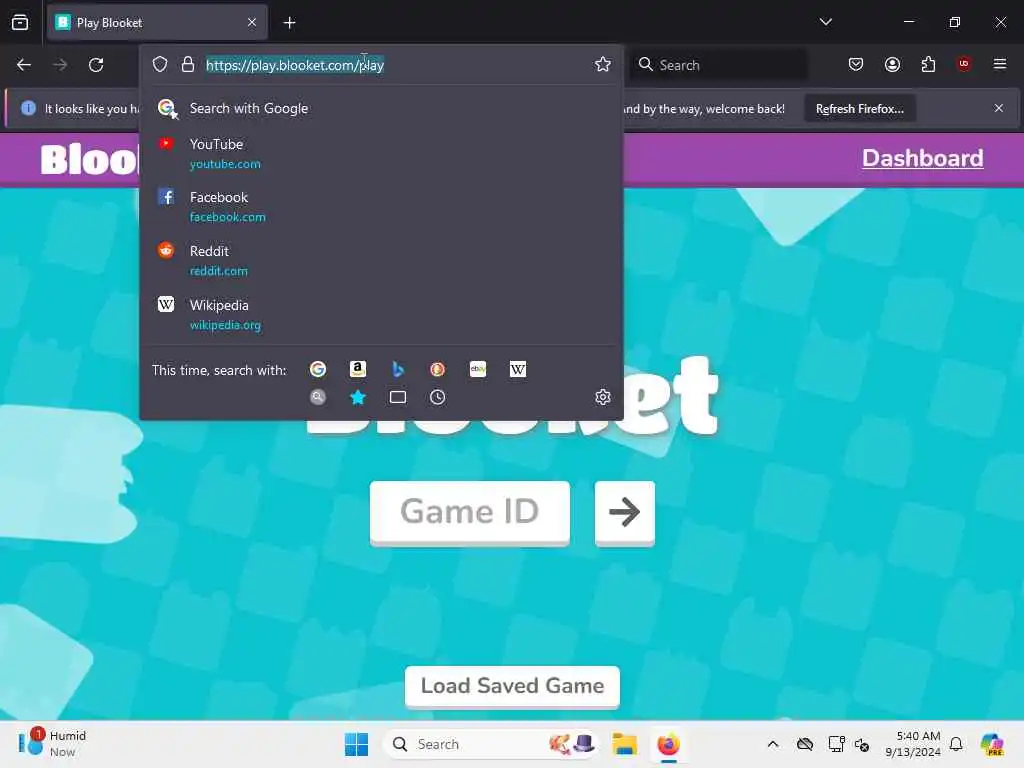Search this time with Google icon
Image resolution: width=1024 pixels, height=768 pixels.
click(x=318, y=370)
